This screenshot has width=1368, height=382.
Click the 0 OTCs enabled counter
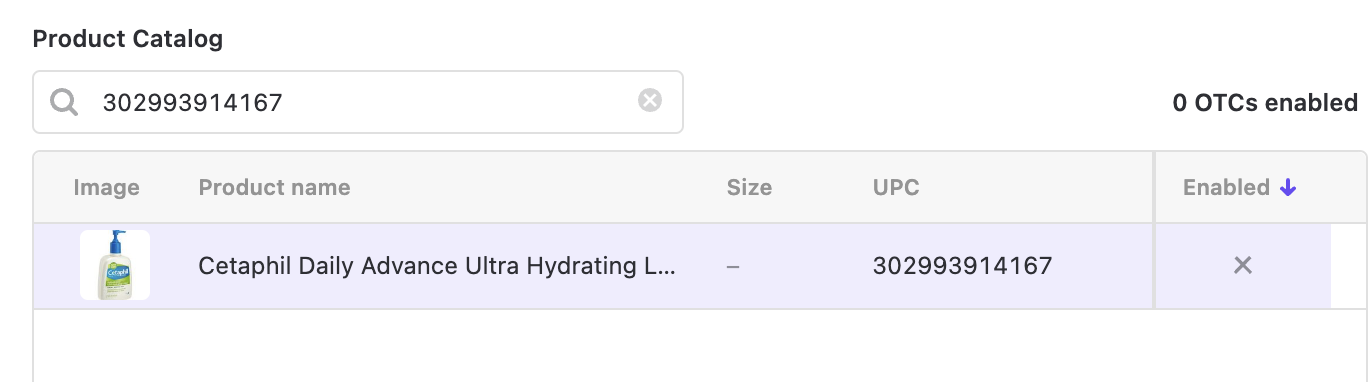[1265, 102]
